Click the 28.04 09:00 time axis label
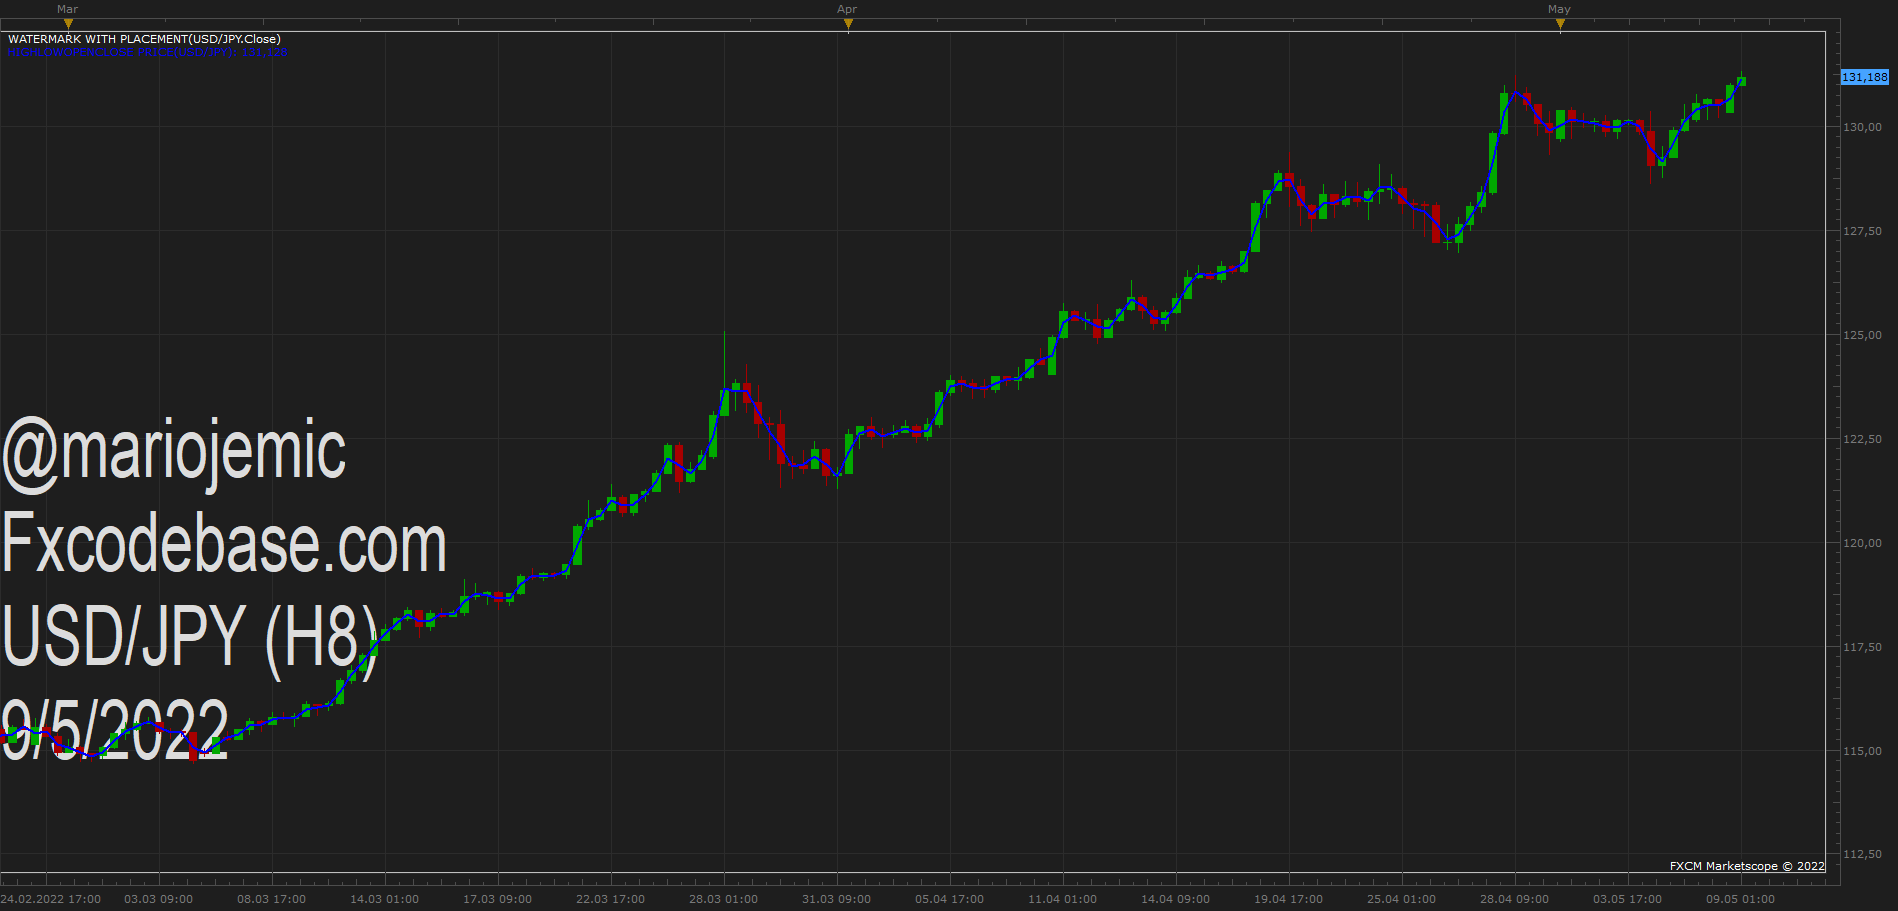The height and width of the screenshot is (911, 1898). click(x=1514, y=899)
